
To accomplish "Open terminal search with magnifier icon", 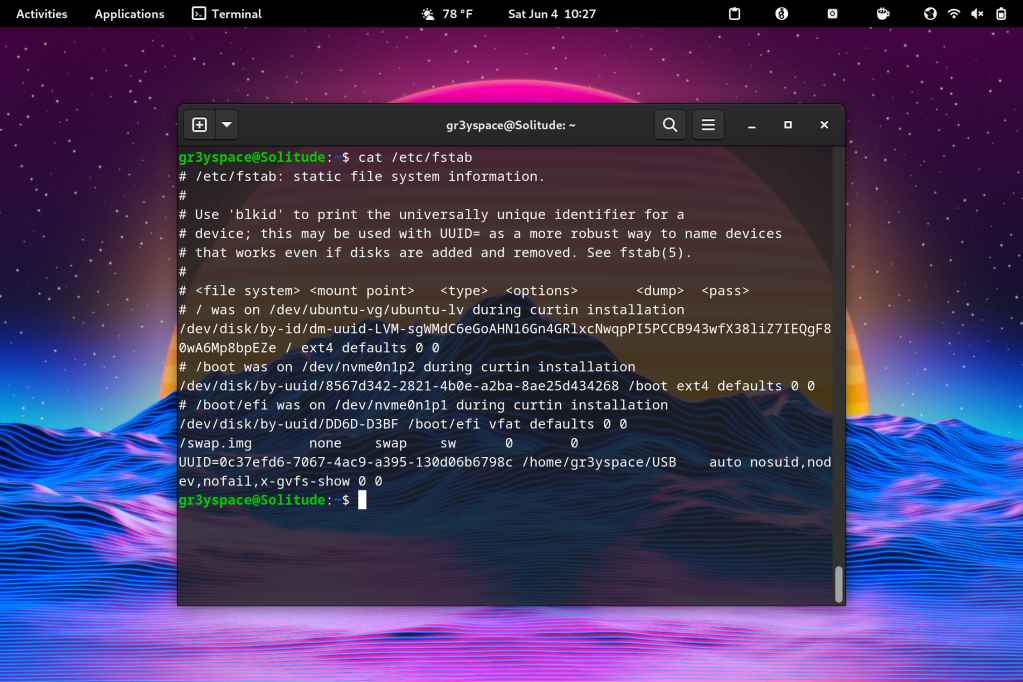I will [670, 125].
